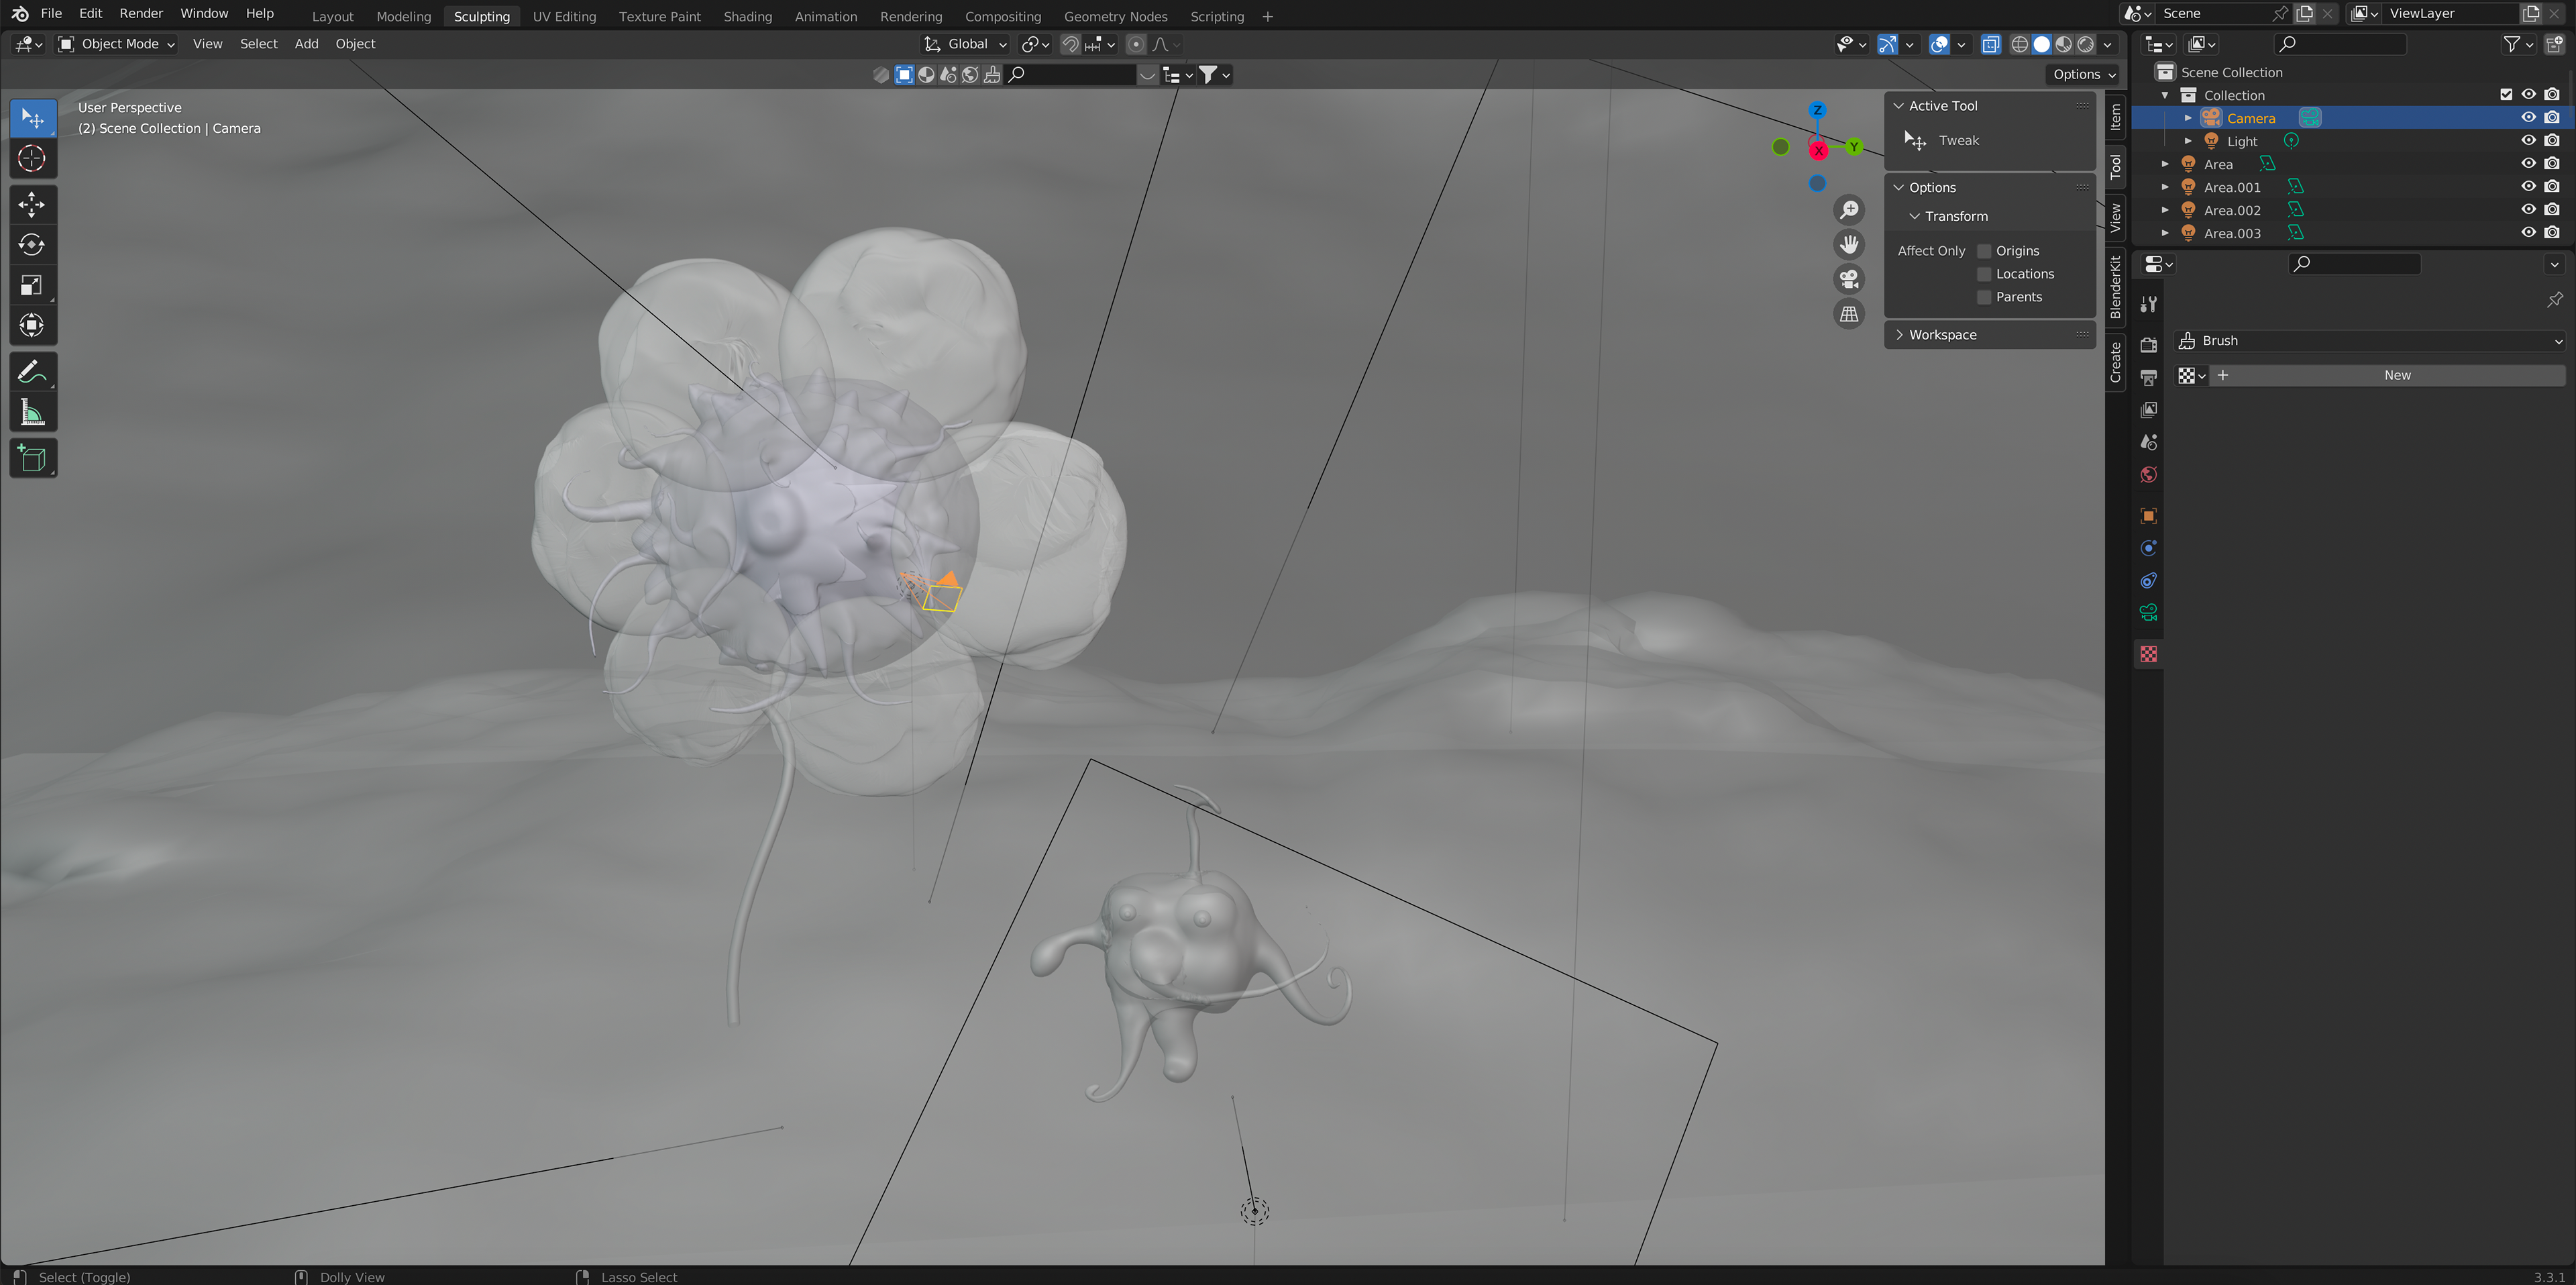Enable Affect Only Parents checkbox
2576x1285 pixels.
[x=1984, y=297]
